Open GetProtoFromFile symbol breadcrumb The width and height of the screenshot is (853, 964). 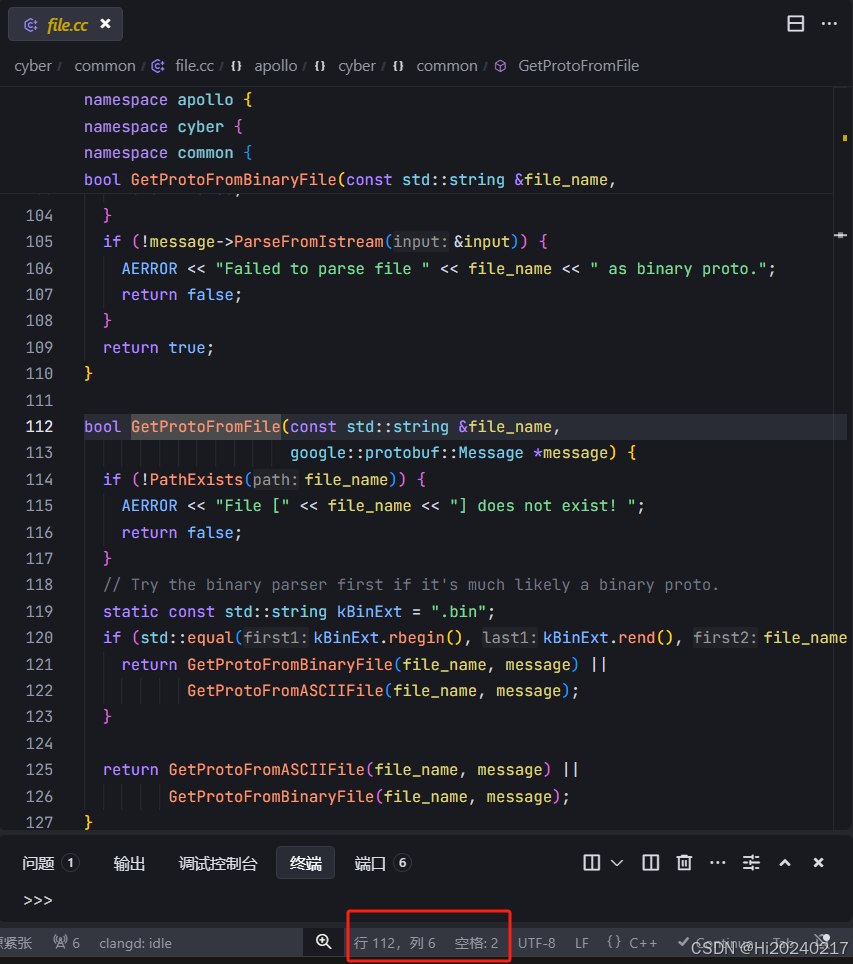pyautogui.click(x=578, y=66)
